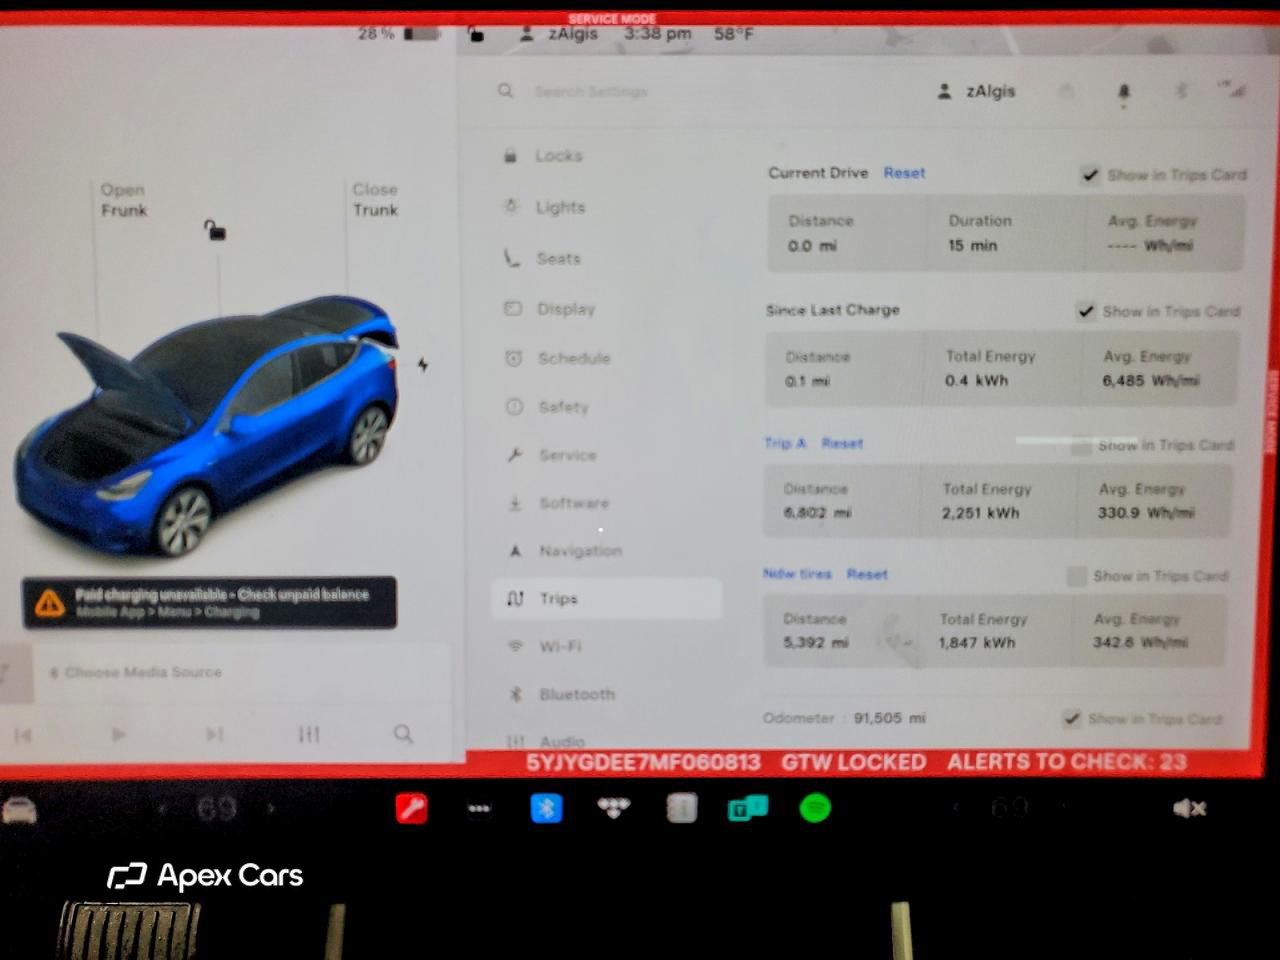Tap the HomeLink garage icon in header
The width and height of the screenshot is (1280, 960).
[x=1066, y=91]
